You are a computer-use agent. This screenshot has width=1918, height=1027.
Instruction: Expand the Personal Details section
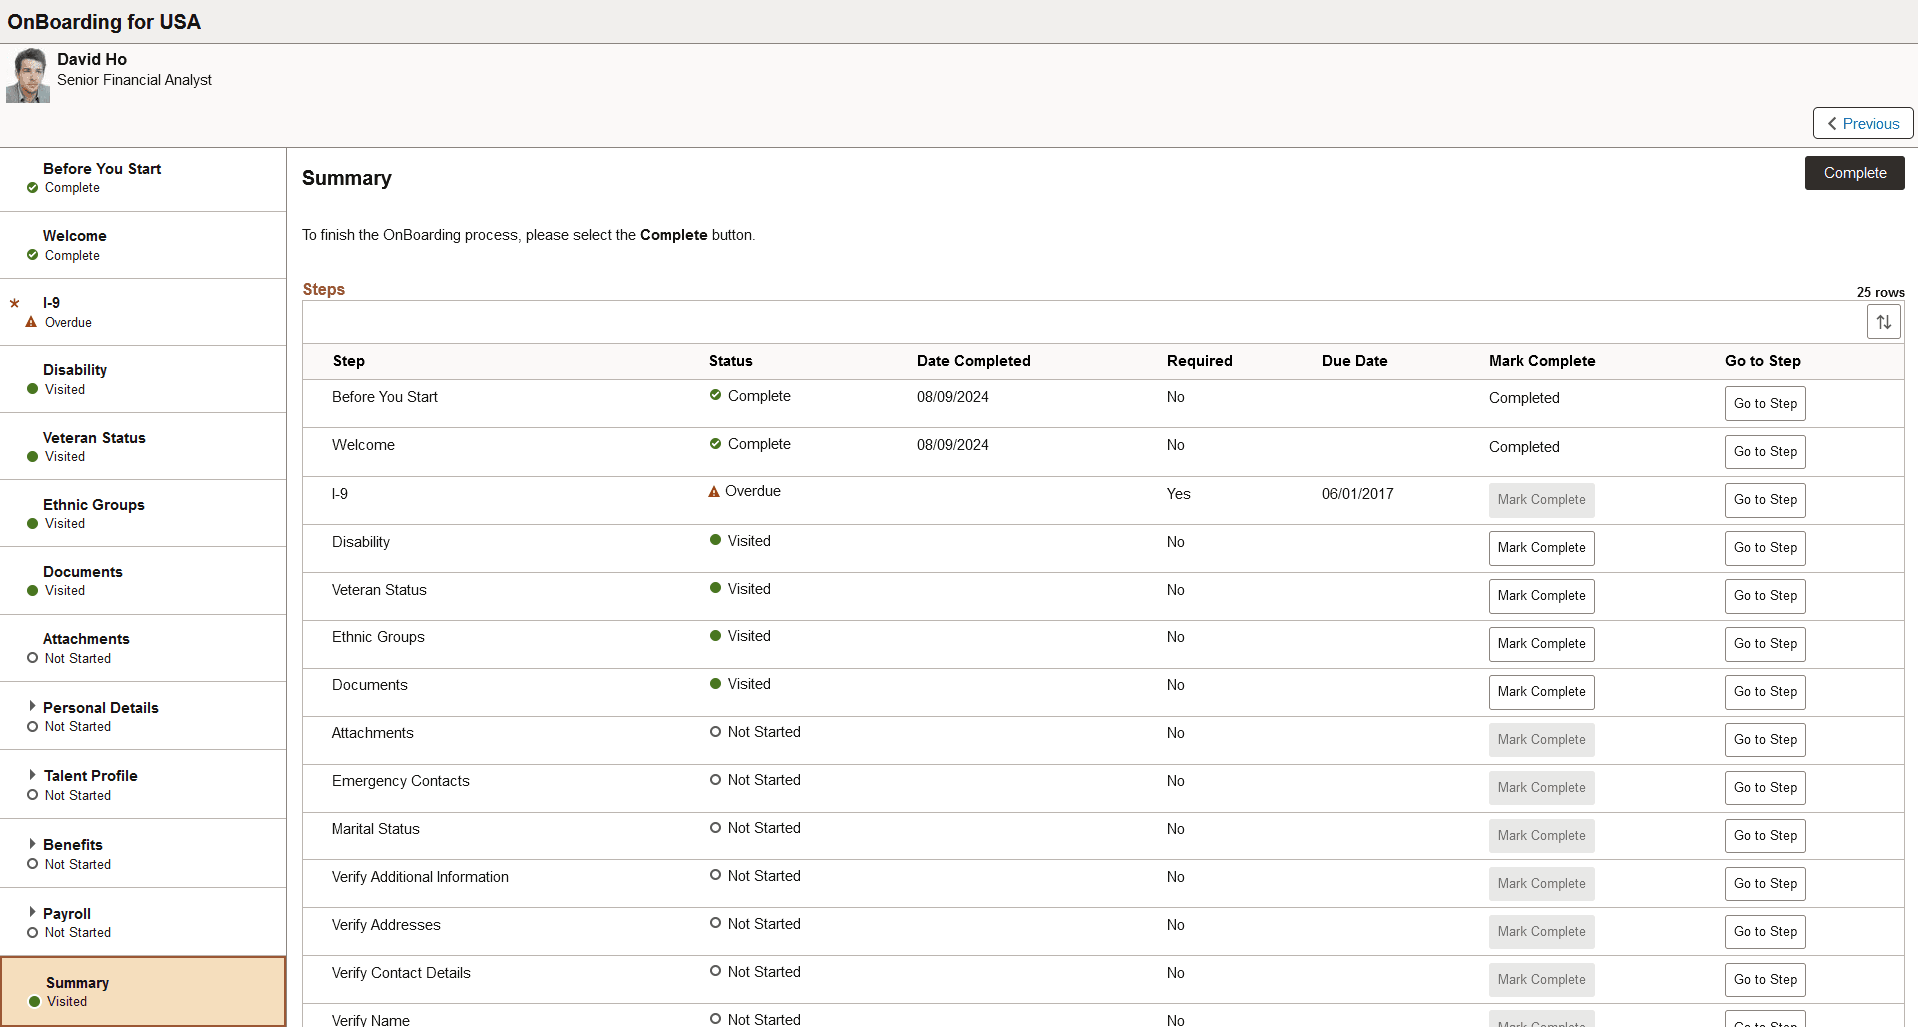point(33,707)
